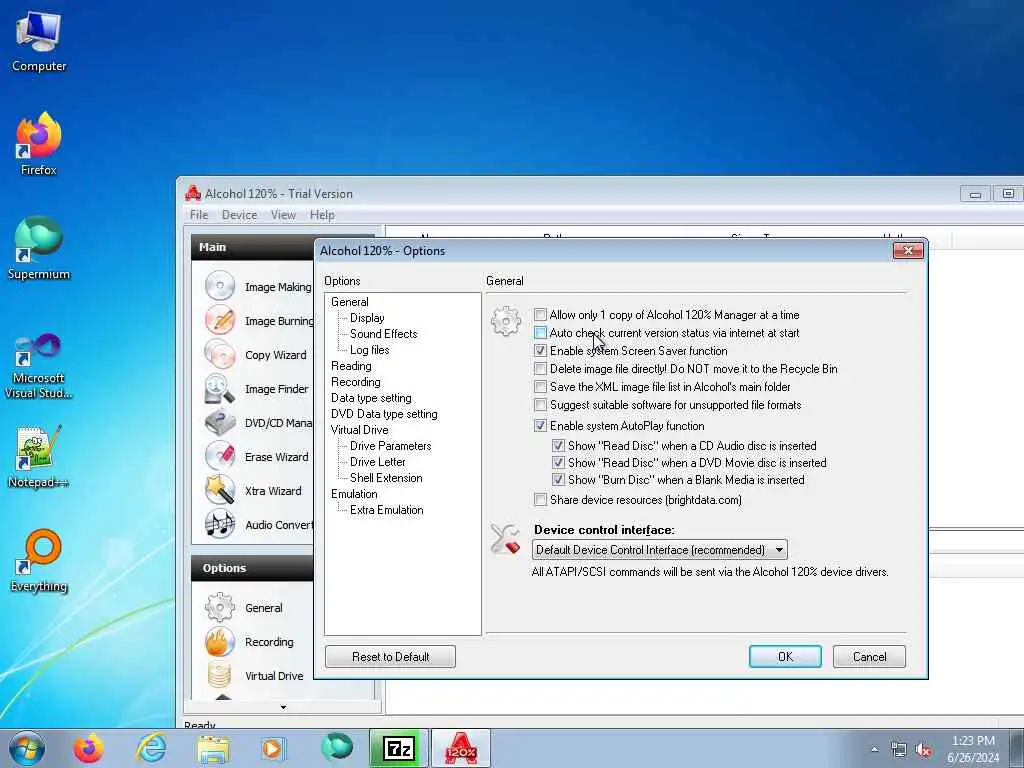Toggle Auto check current version status checkbox
Screen dimensions: 1024x768
tap(540, 333)
